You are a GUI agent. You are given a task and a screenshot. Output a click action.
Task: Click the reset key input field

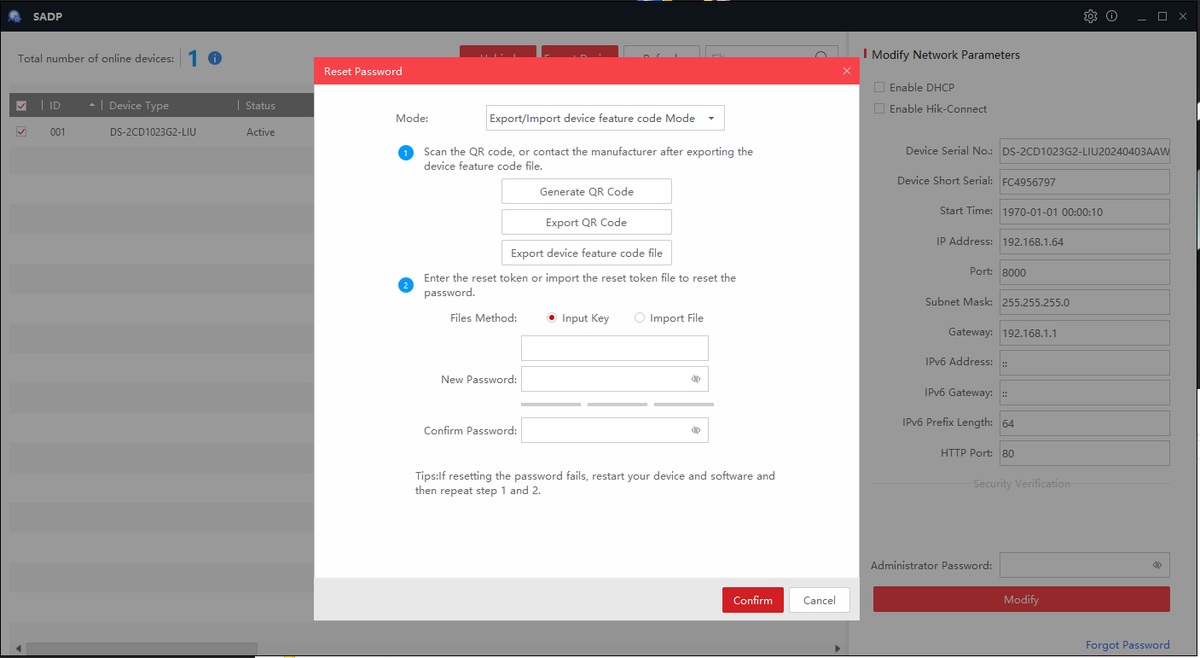point(615,348)
